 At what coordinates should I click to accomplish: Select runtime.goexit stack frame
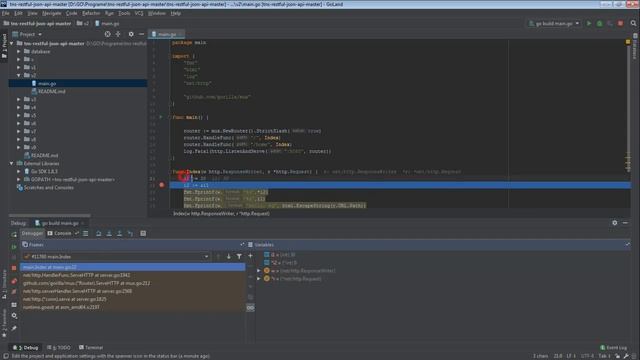pyautogui.click(x=132, y=307)
